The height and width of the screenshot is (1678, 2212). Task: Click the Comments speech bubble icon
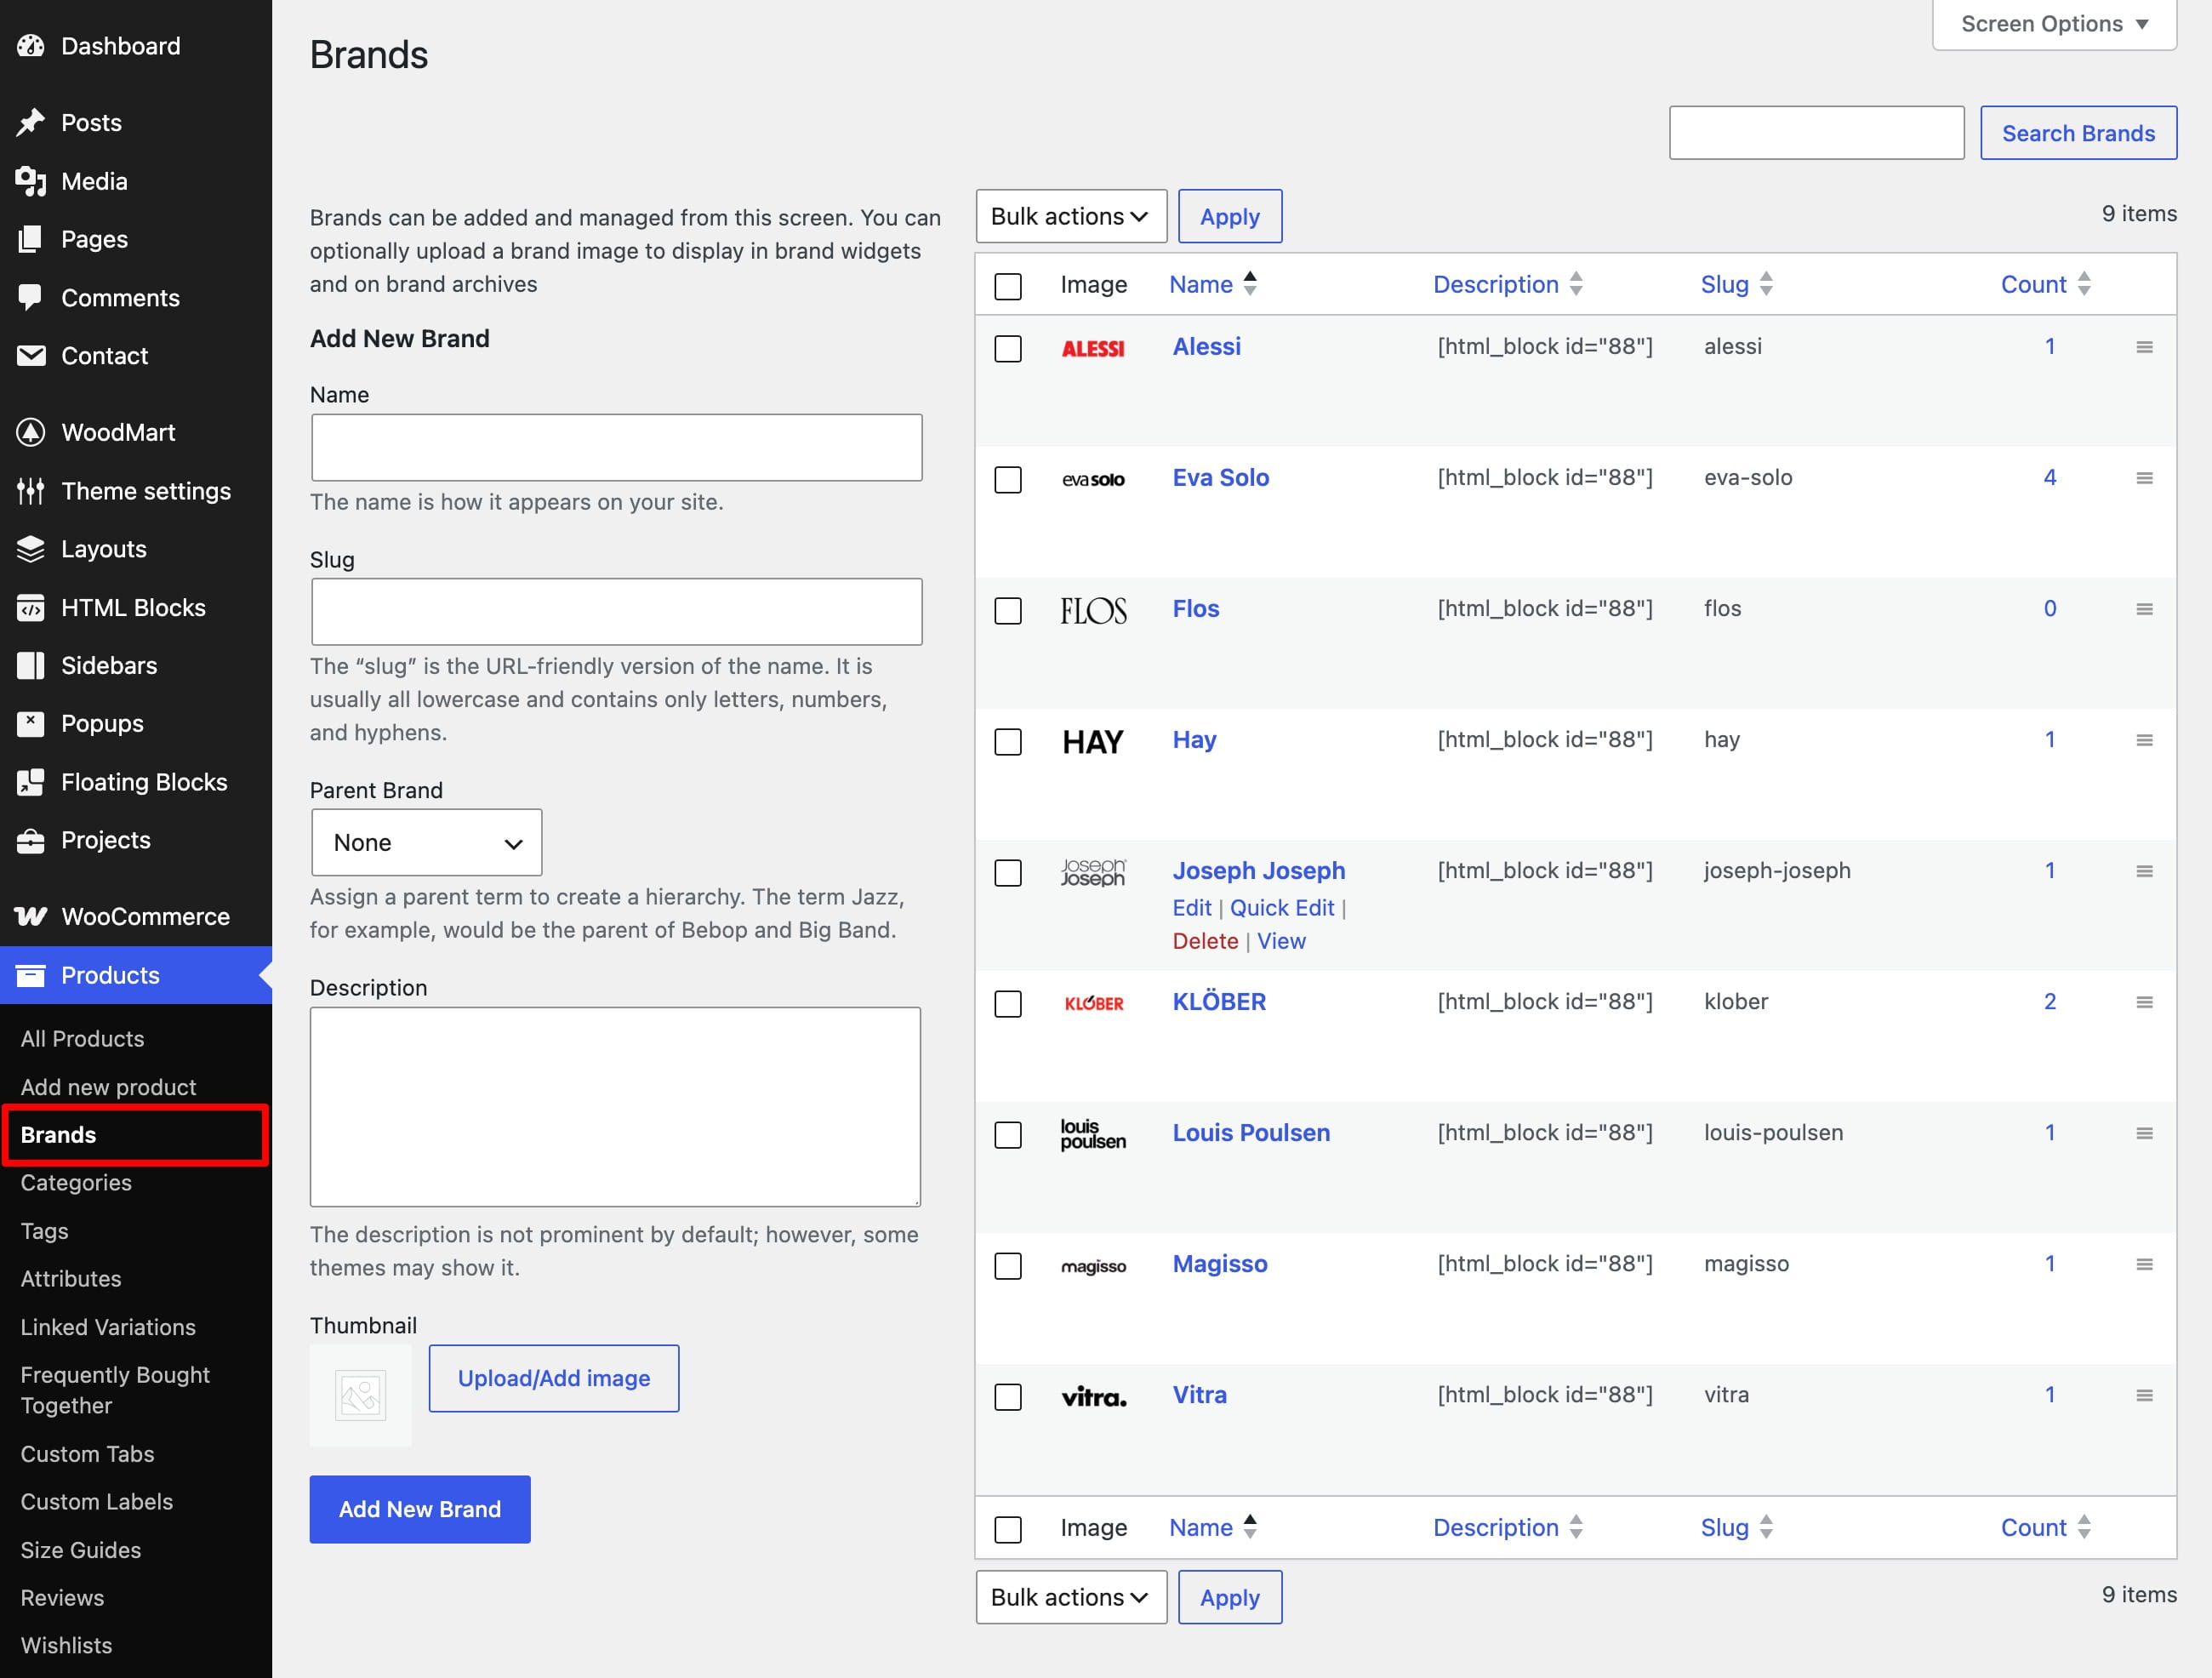coord(31,297)
